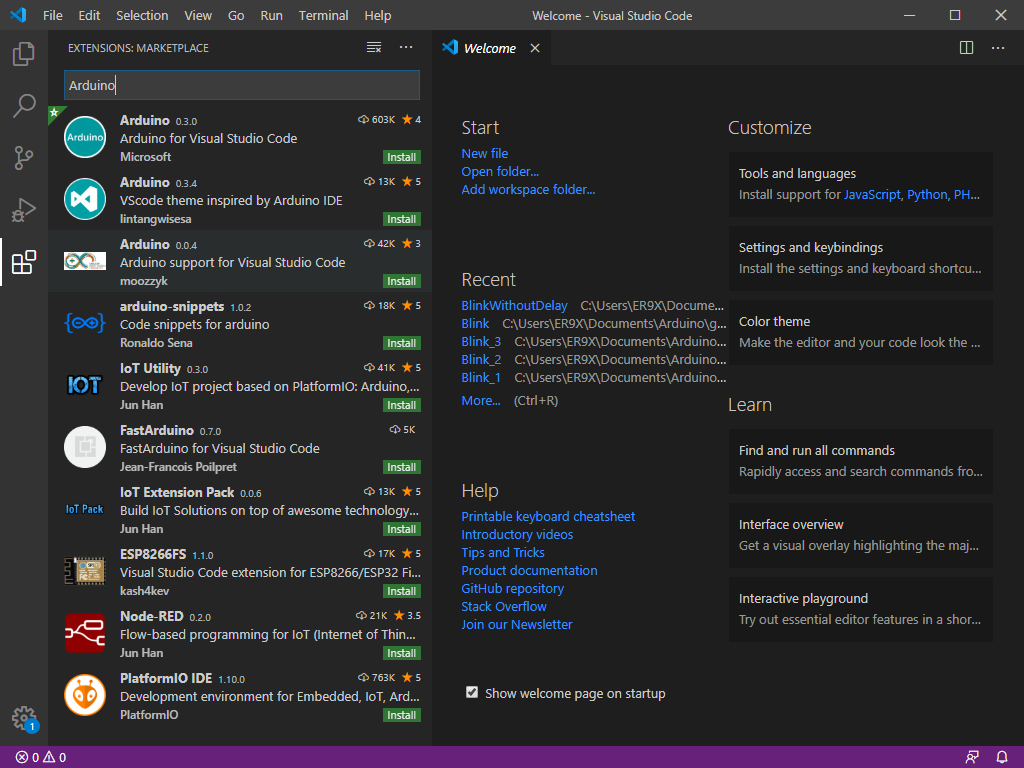Install the Microsoft Arduino extension
This screenshot has width=1024, height=768.
[x=402, y=157]
